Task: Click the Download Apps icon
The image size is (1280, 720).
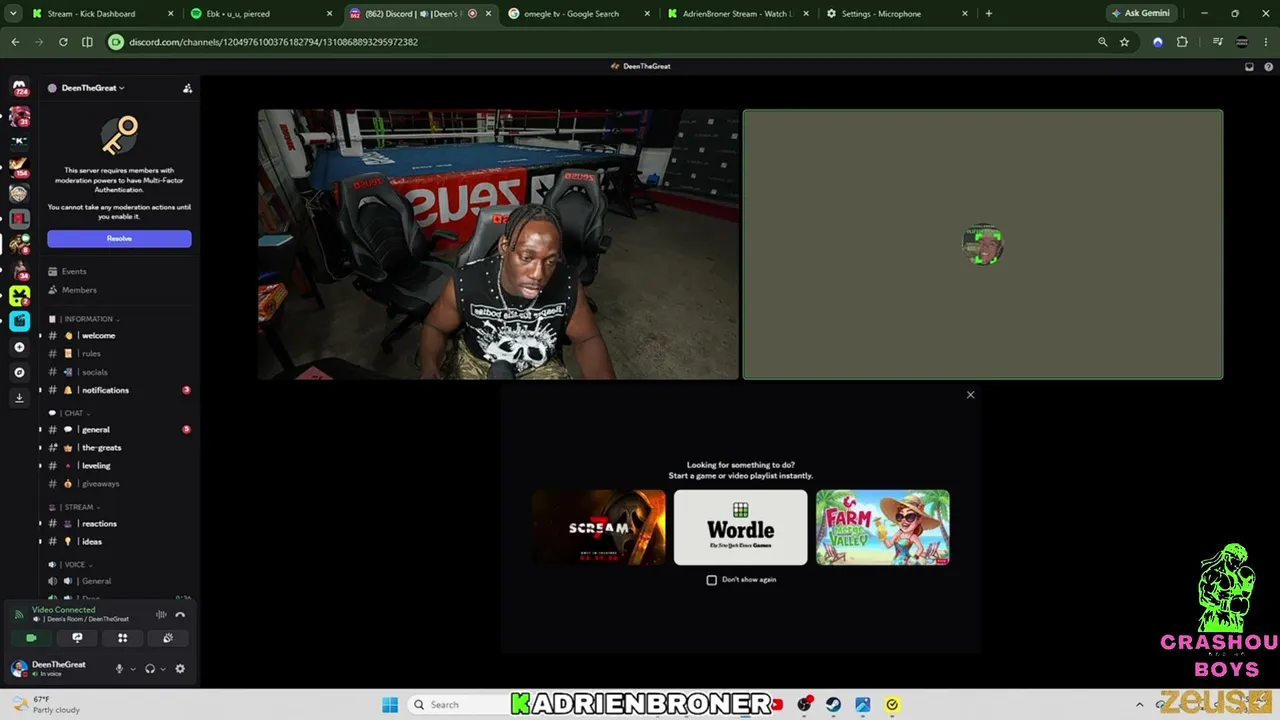Action: [19, 398]
